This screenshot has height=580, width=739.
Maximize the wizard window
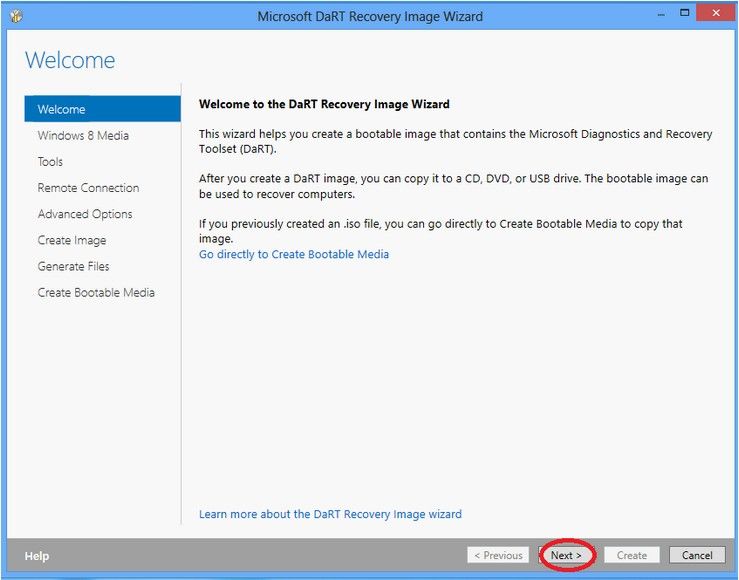tap(684, 13)
